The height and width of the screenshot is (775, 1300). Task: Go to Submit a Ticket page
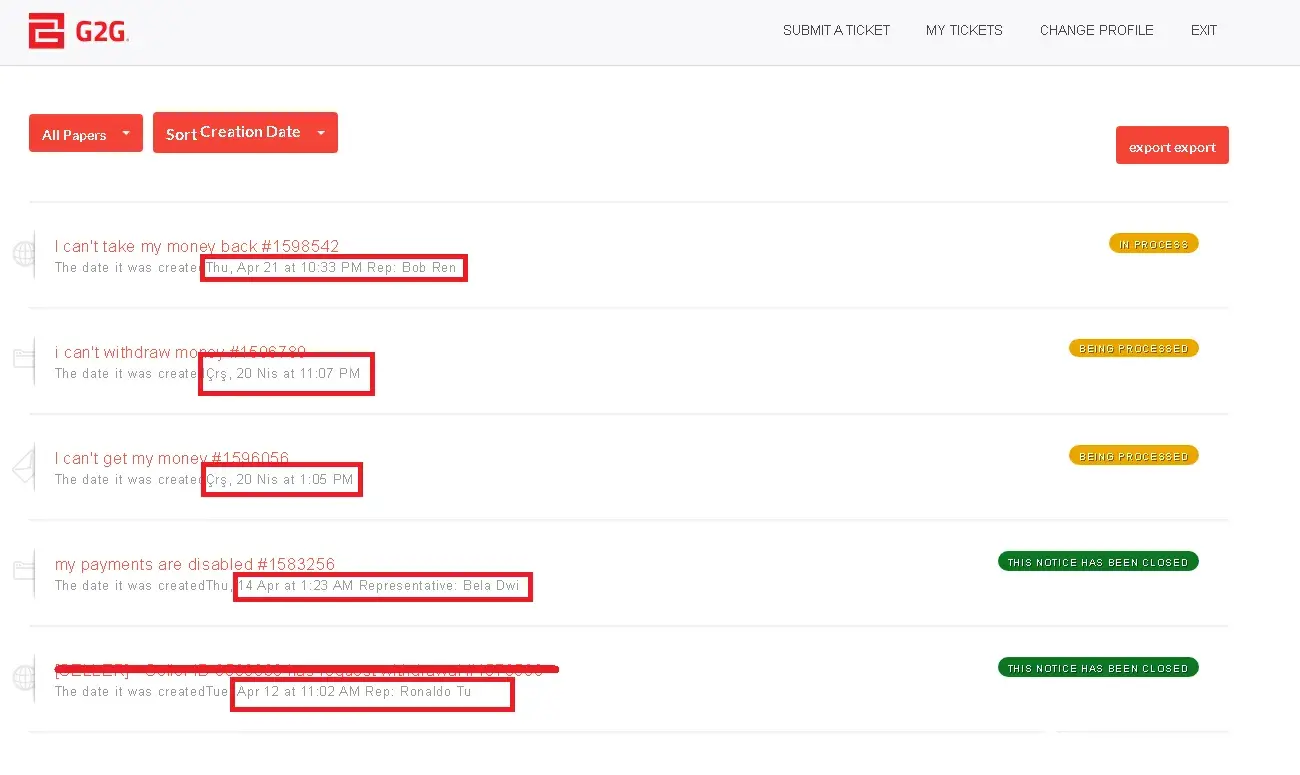(x=836, y=30)
